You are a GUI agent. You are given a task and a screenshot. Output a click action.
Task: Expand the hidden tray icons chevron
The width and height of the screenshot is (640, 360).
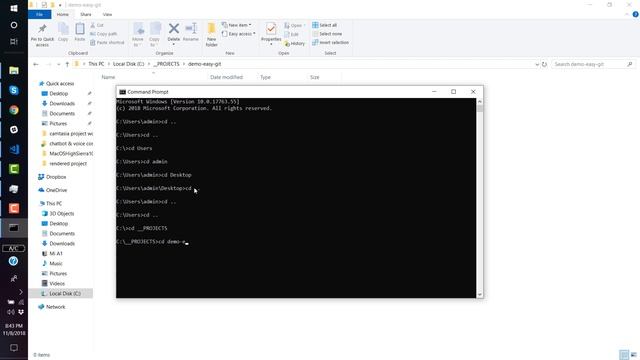point(21,292)
